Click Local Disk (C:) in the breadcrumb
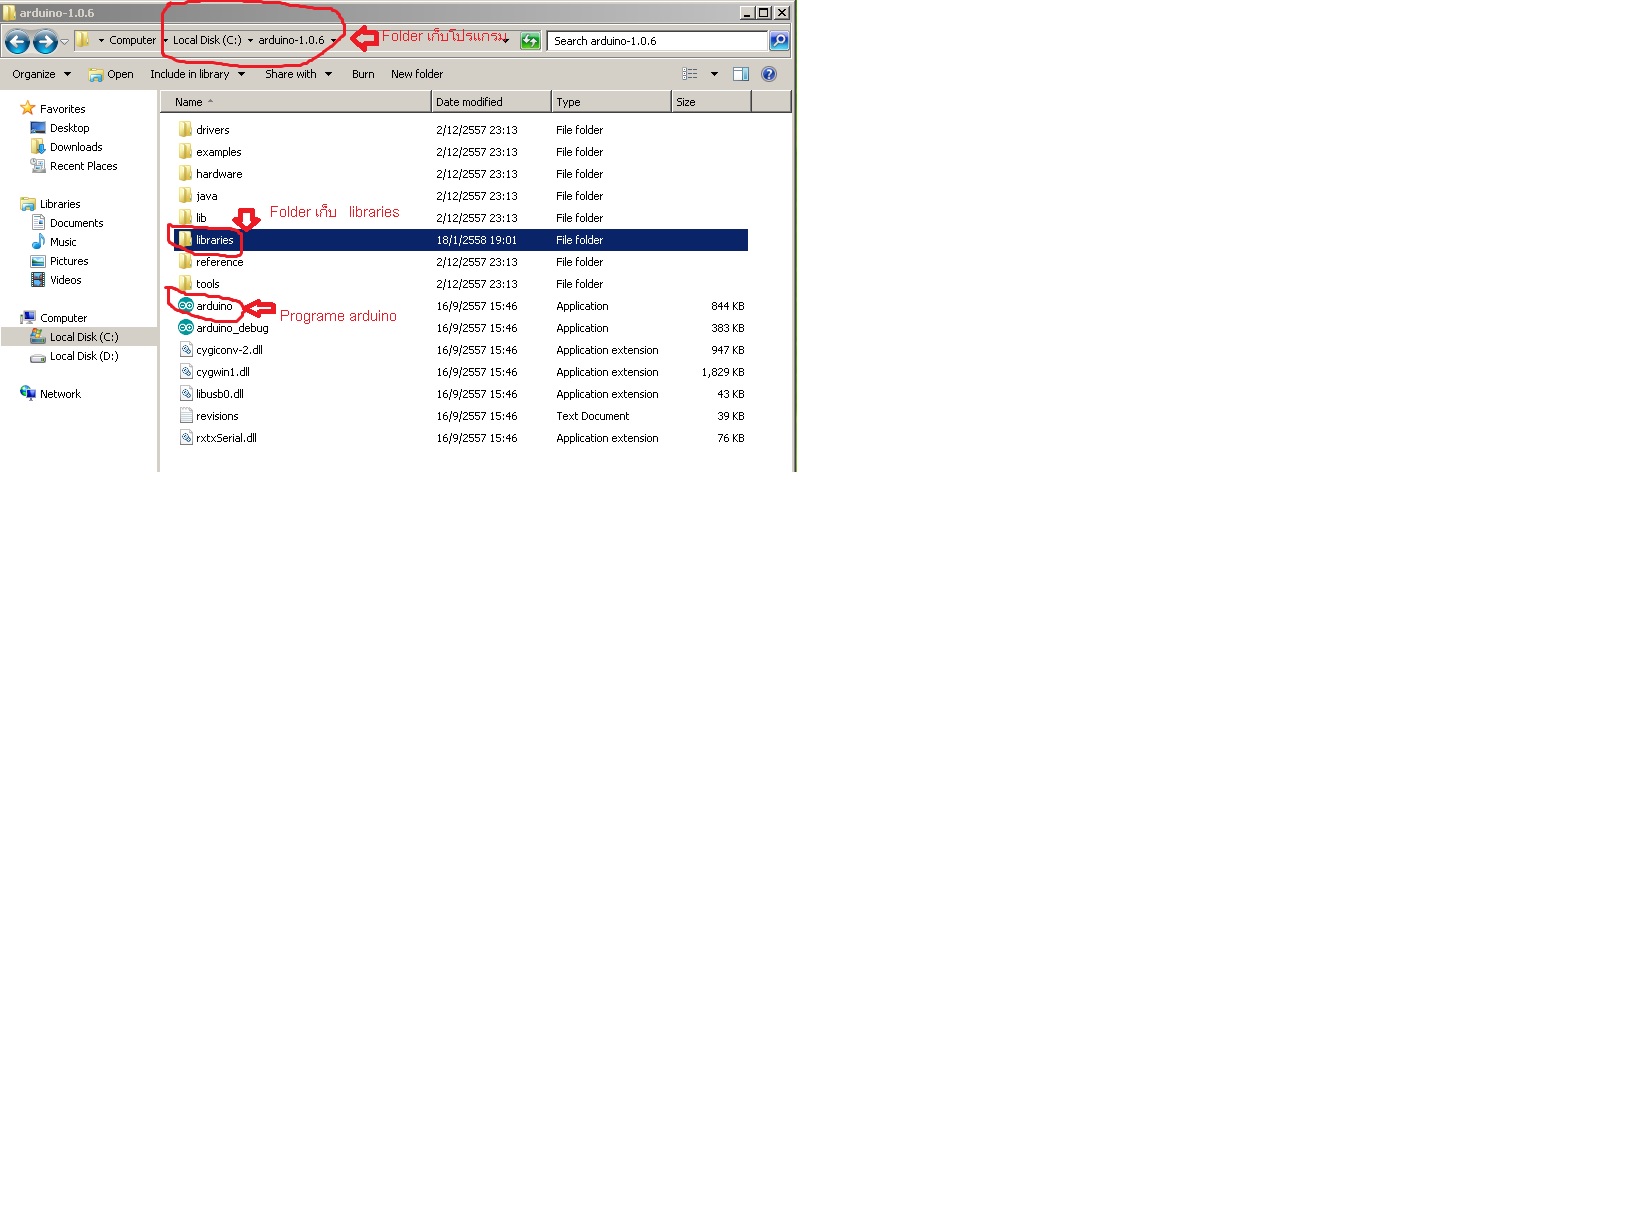Screen dimensions: 1632x1224 [207, 41]
